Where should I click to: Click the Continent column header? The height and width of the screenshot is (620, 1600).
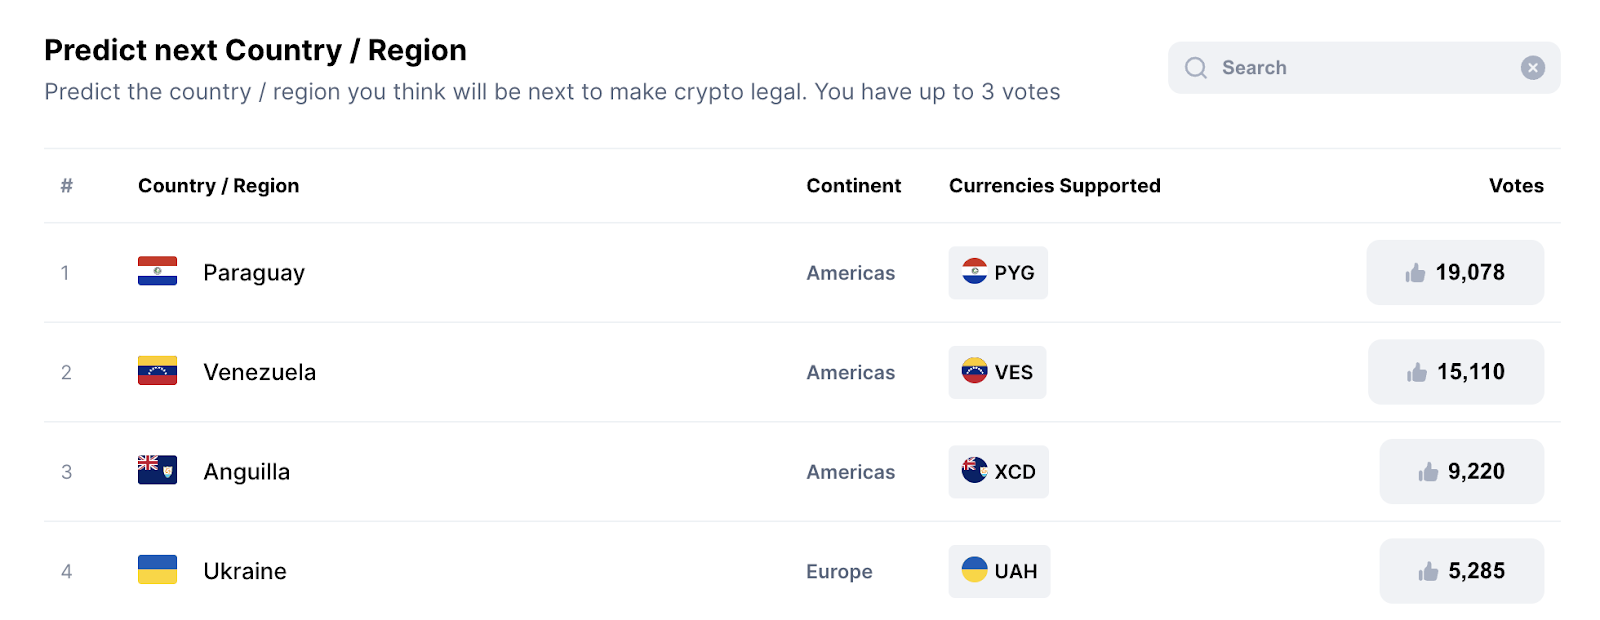pos(853,186)
